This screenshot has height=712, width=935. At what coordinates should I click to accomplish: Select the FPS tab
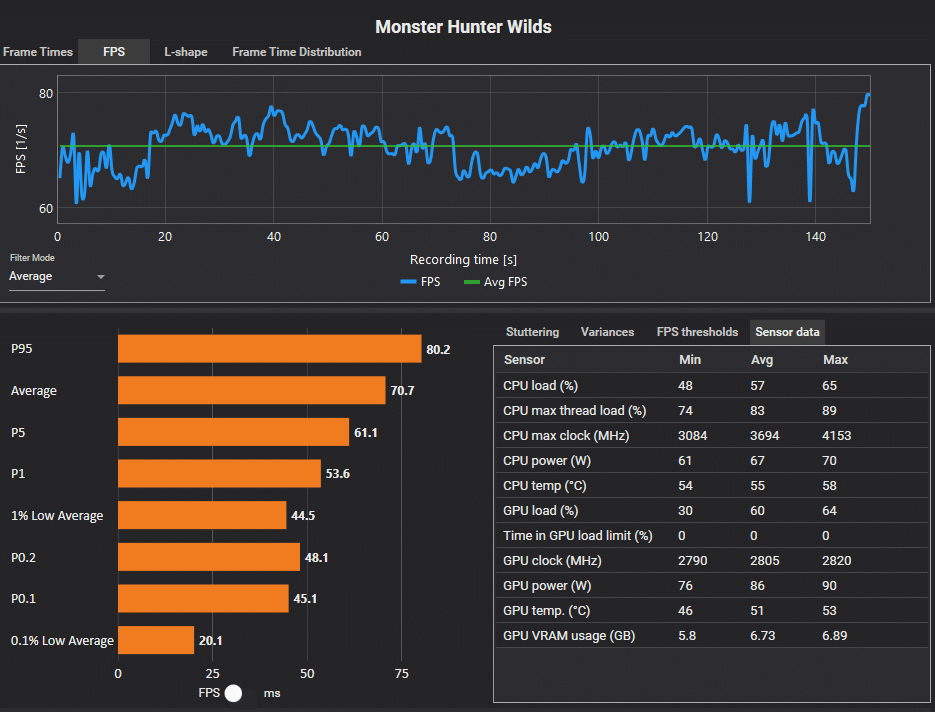[114, 52]
